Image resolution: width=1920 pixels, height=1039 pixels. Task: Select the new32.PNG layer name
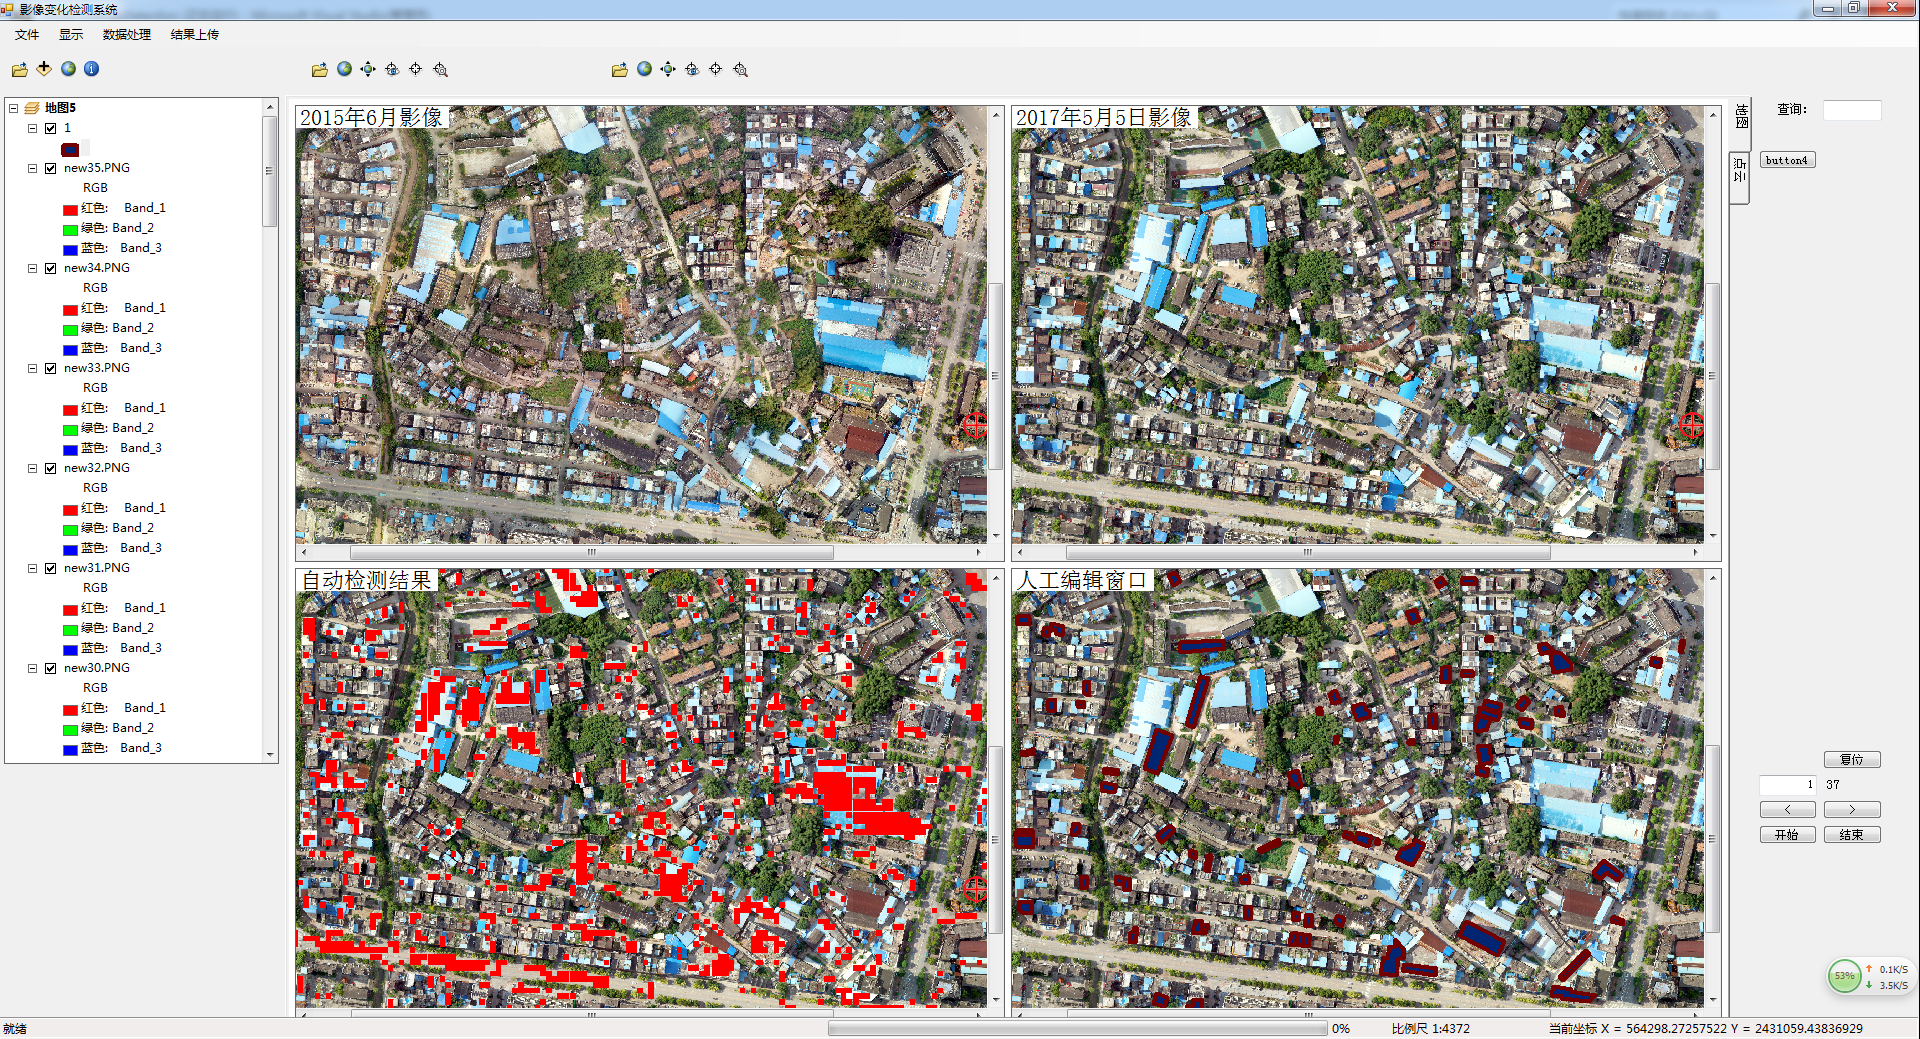pyautogui.click(x=97, y=468)
